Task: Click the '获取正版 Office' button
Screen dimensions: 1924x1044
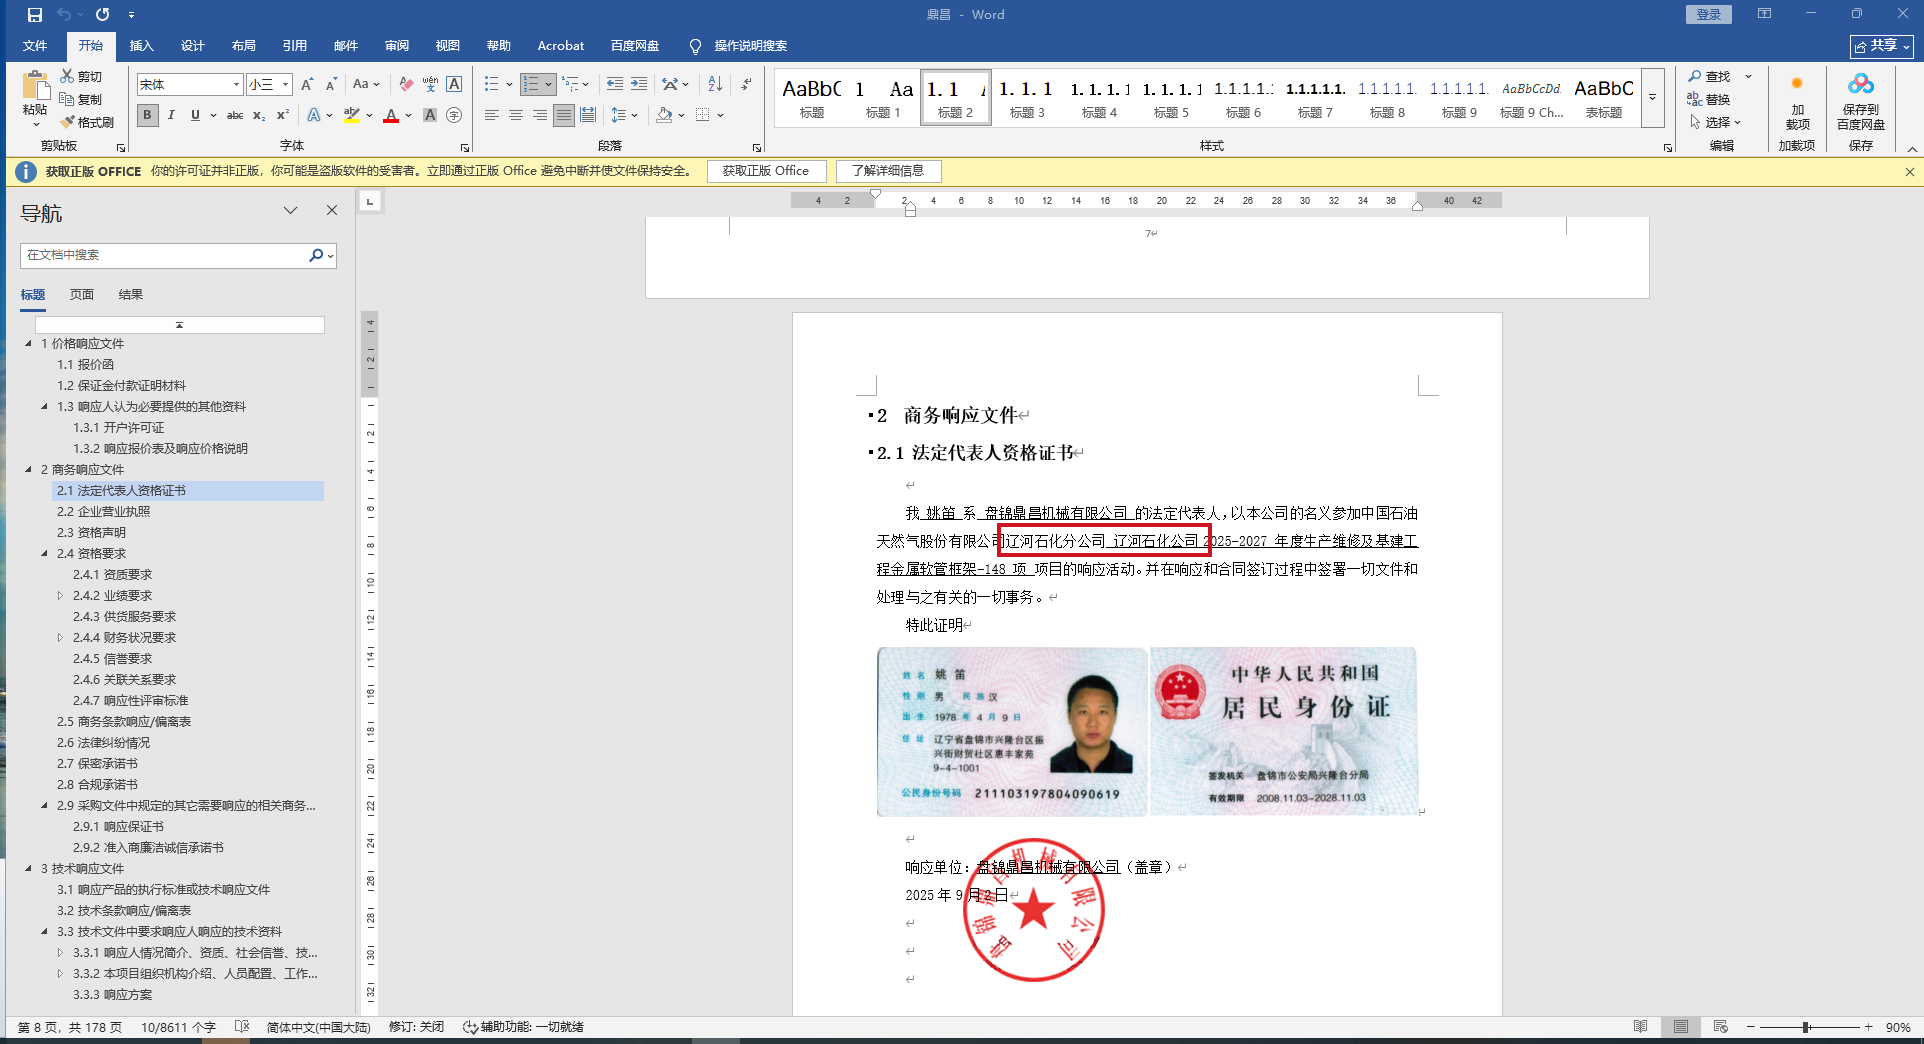Action: point(766,171)
